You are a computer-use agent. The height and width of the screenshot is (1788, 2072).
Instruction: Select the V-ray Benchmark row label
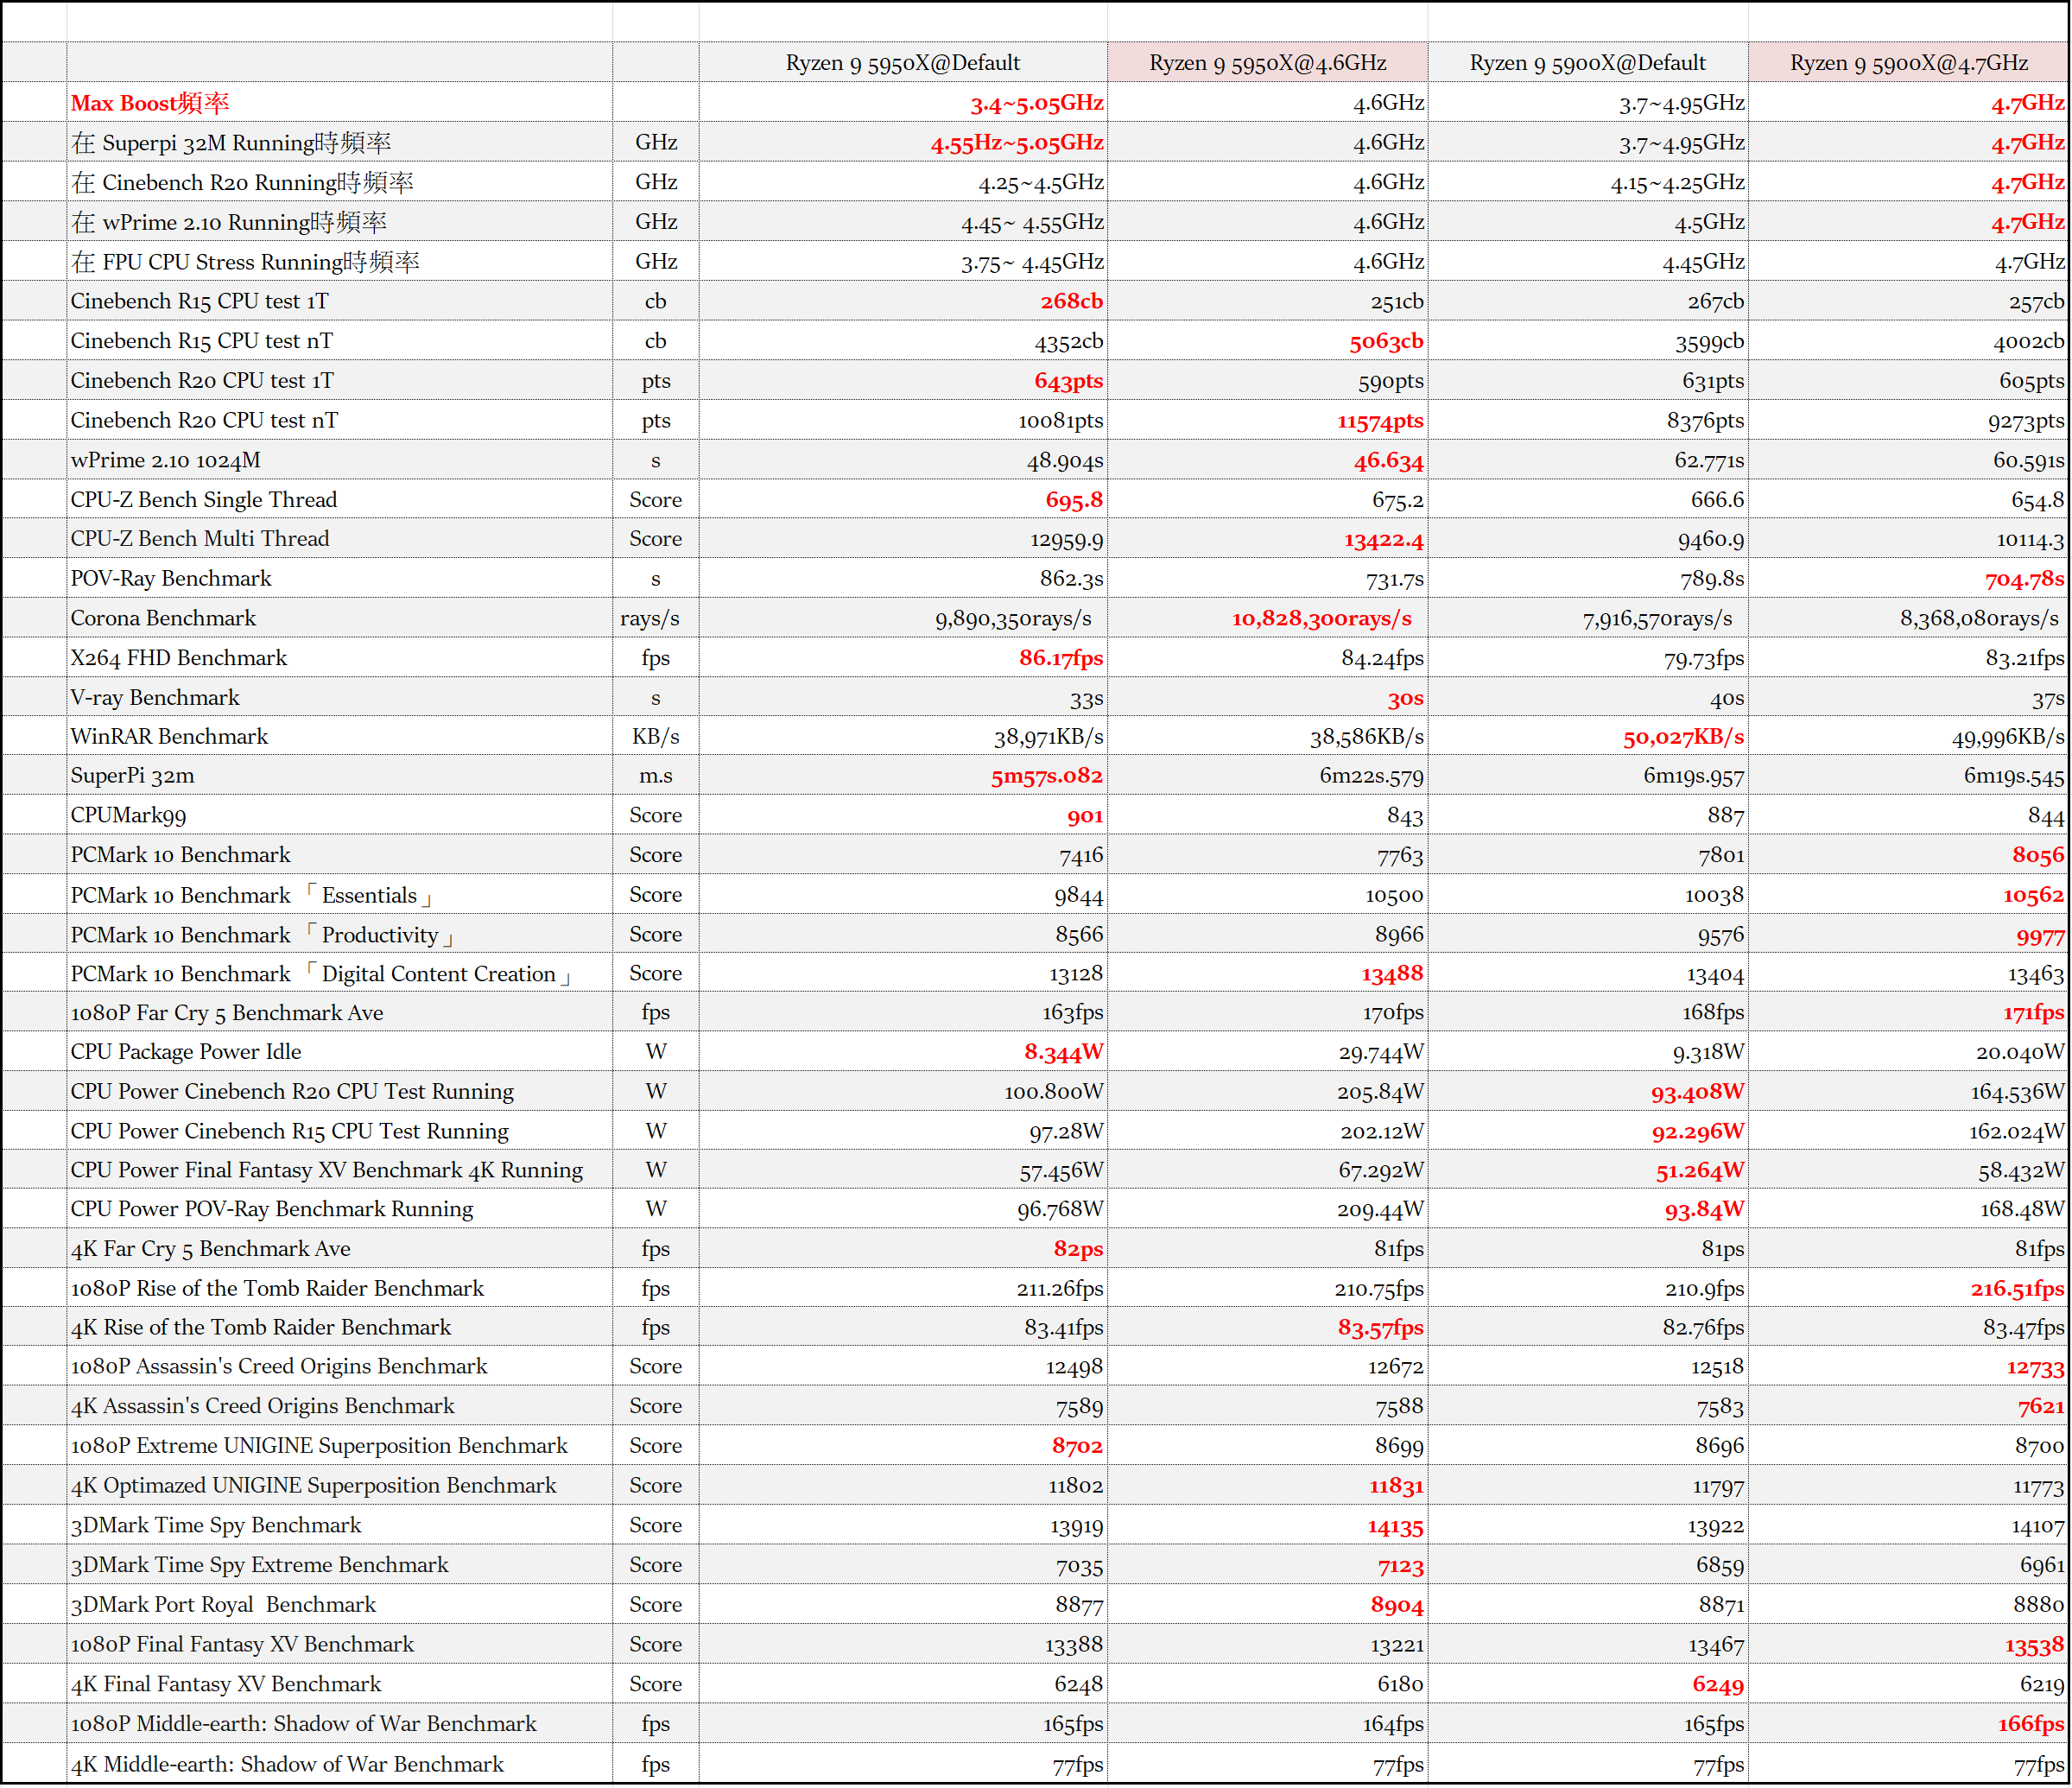tap(155, 697)
